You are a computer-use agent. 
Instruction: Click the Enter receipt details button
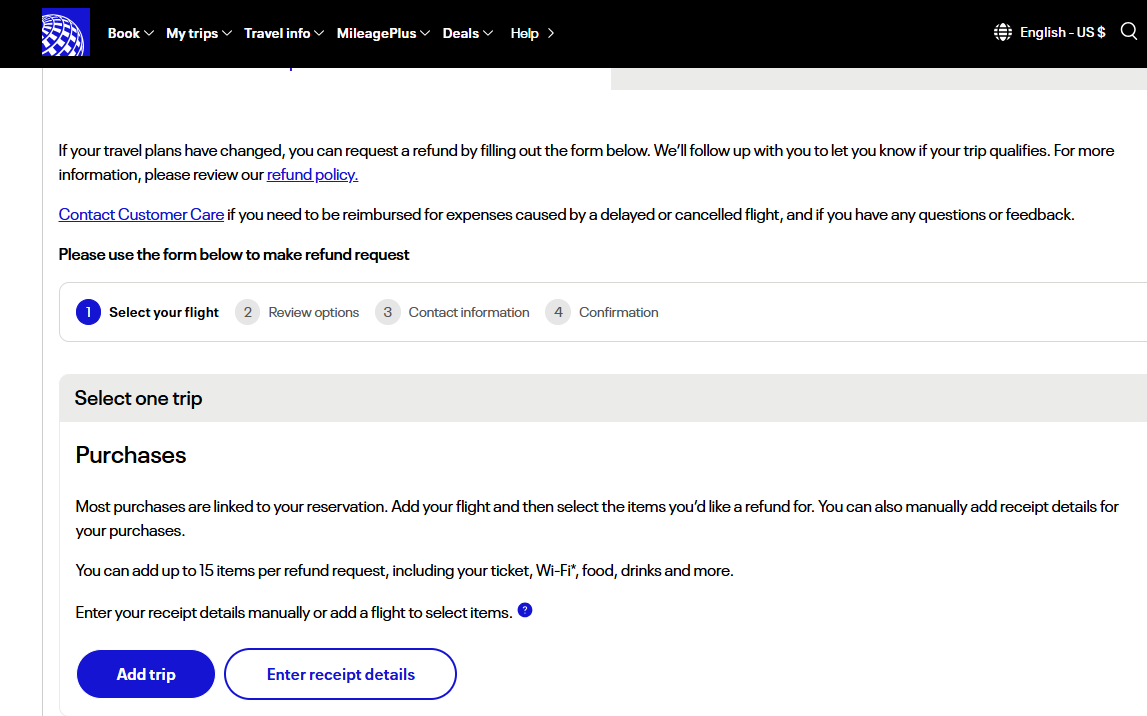pos(340,674)
